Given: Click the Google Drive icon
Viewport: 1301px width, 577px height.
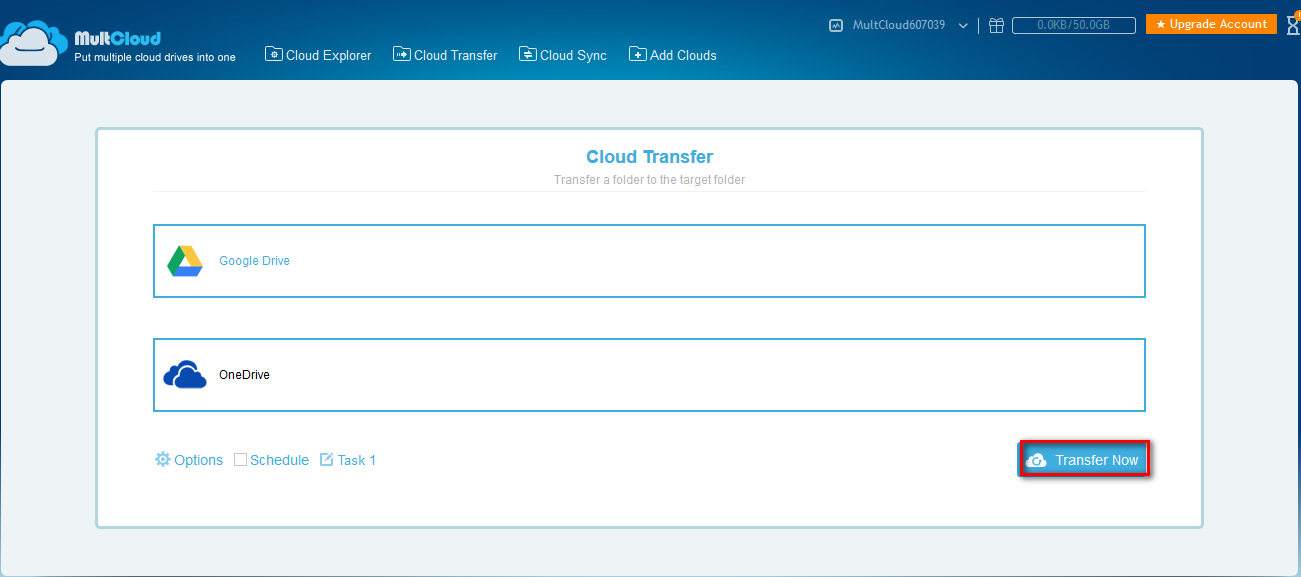Looking at the screenshot, I should pos(185,261).
